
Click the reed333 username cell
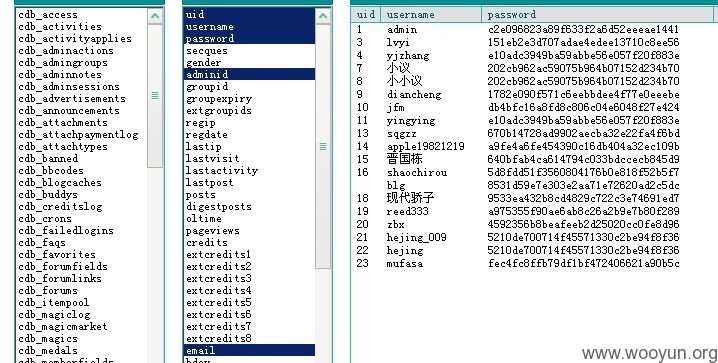pyautogui.click(x=408, y=211)
